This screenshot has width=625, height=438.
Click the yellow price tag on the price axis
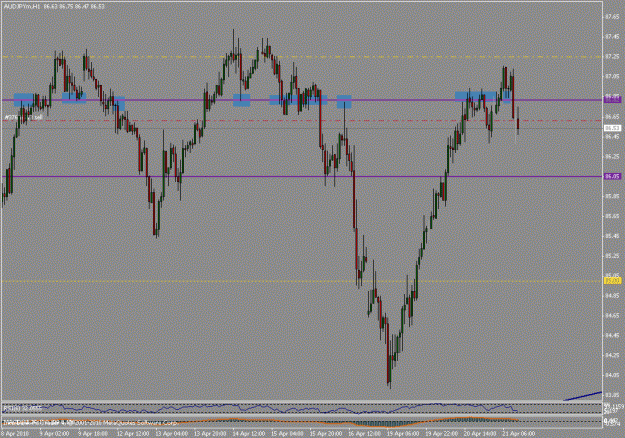point(613,281)
